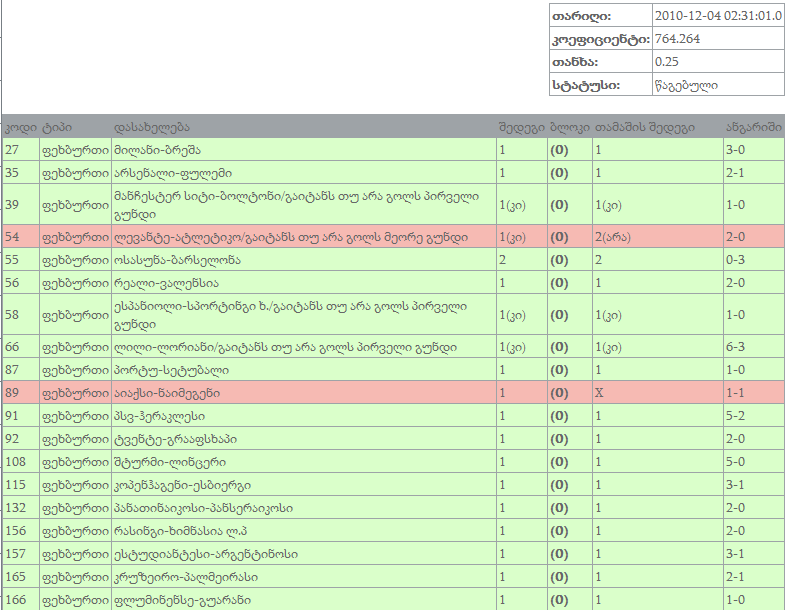This screenshot has height=610, width=788.
Task: Click code 55 cell
Action: click(12, 260)
